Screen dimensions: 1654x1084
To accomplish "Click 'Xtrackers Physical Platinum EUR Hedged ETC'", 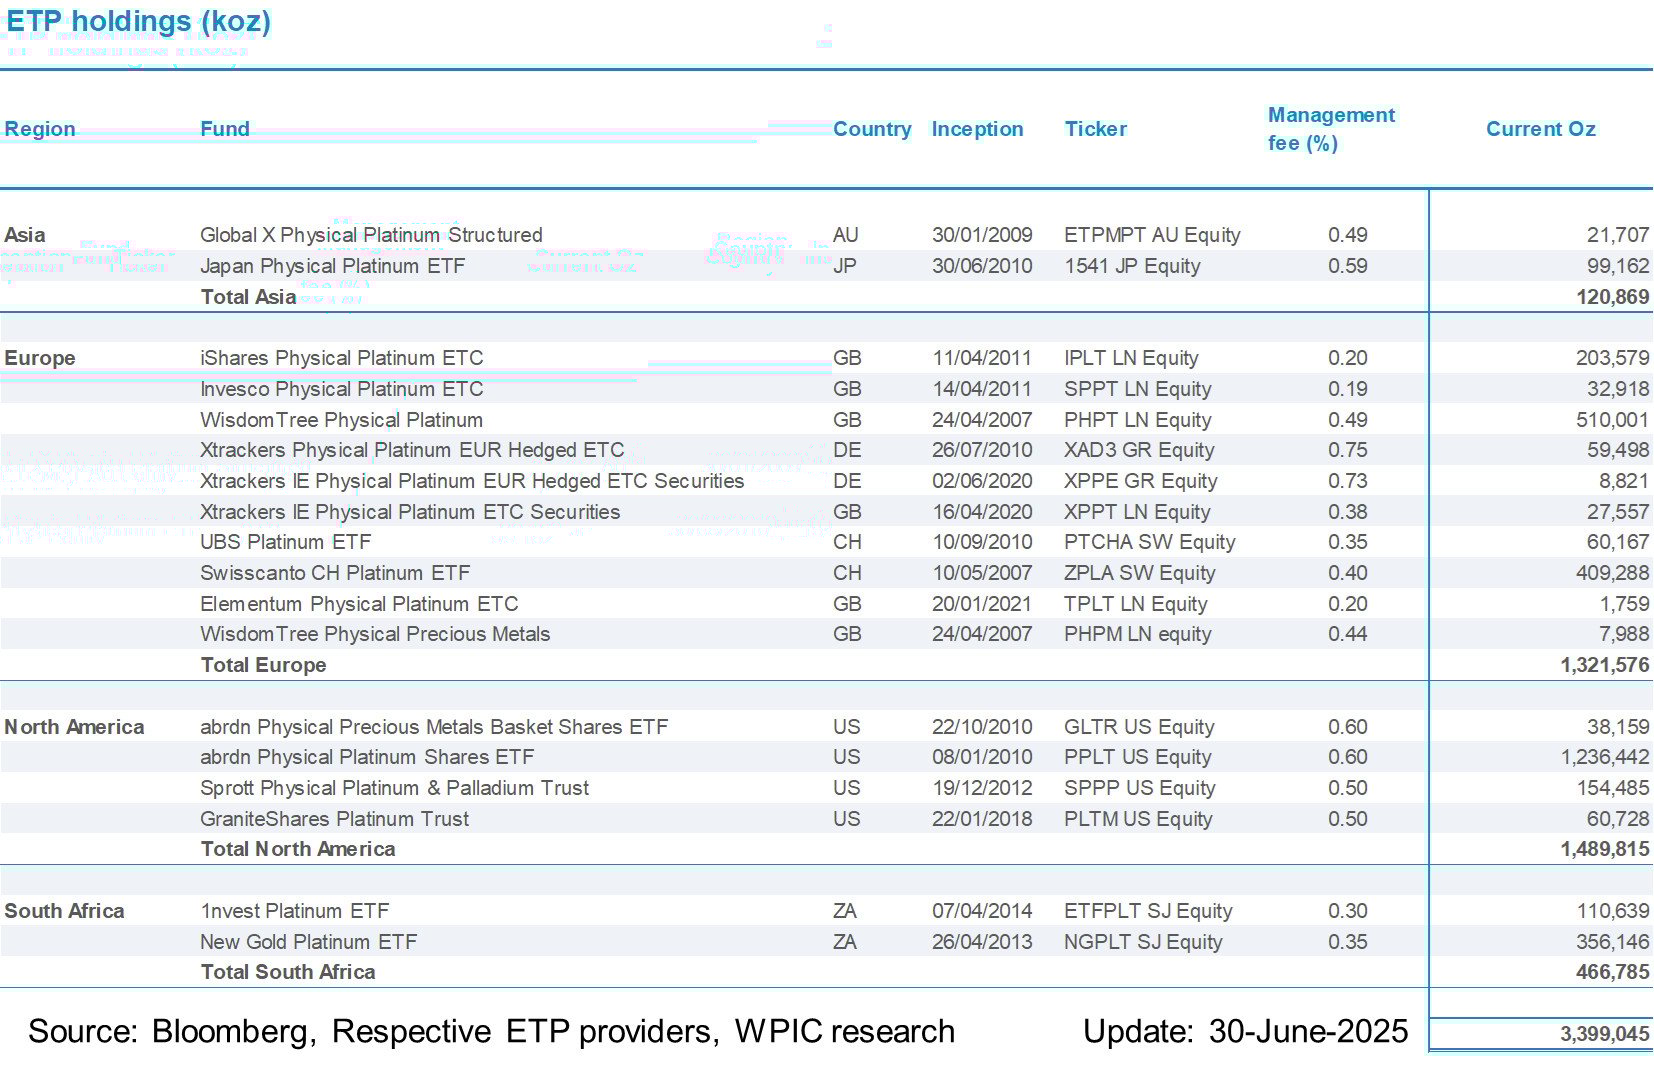I will pos(412,450).
